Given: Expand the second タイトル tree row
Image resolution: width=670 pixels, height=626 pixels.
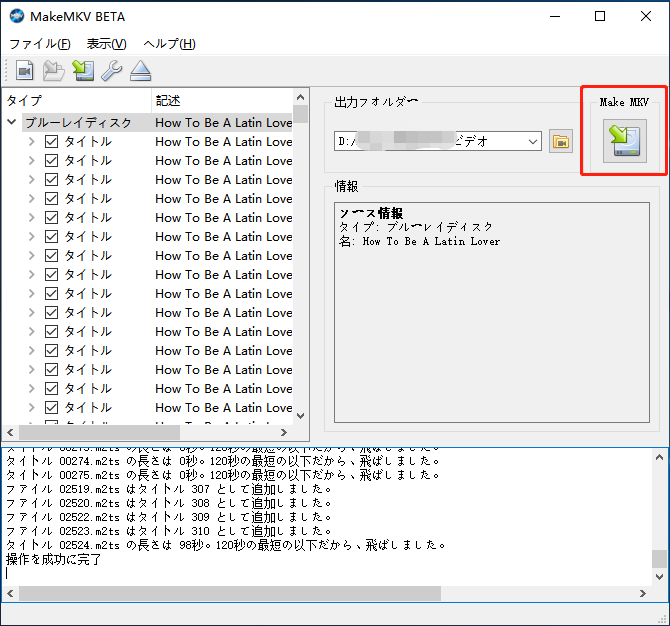Looking at the screenshot, I should click(32, 161).
